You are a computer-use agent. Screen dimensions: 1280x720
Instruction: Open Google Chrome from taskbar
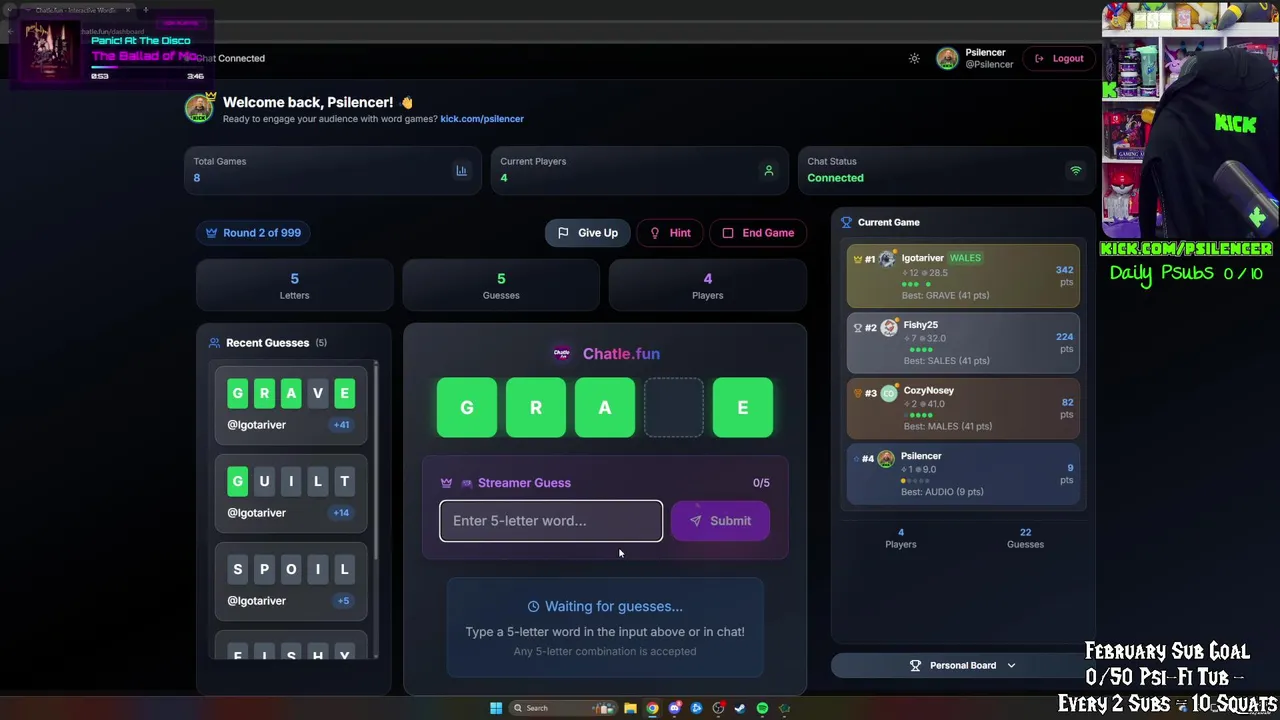(x=652, y=709)
